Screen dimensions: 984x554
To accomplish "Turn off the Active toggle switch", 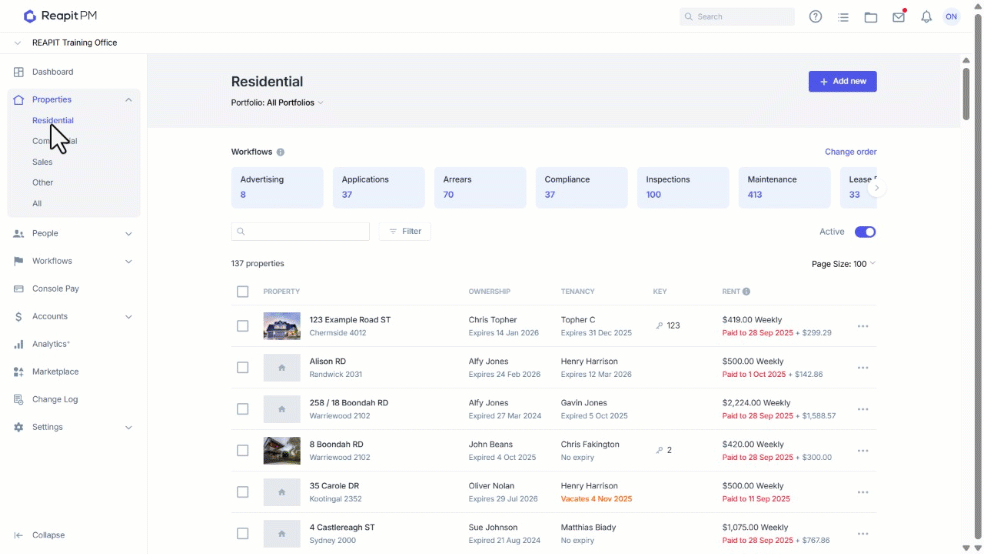I will coord(865,232).
